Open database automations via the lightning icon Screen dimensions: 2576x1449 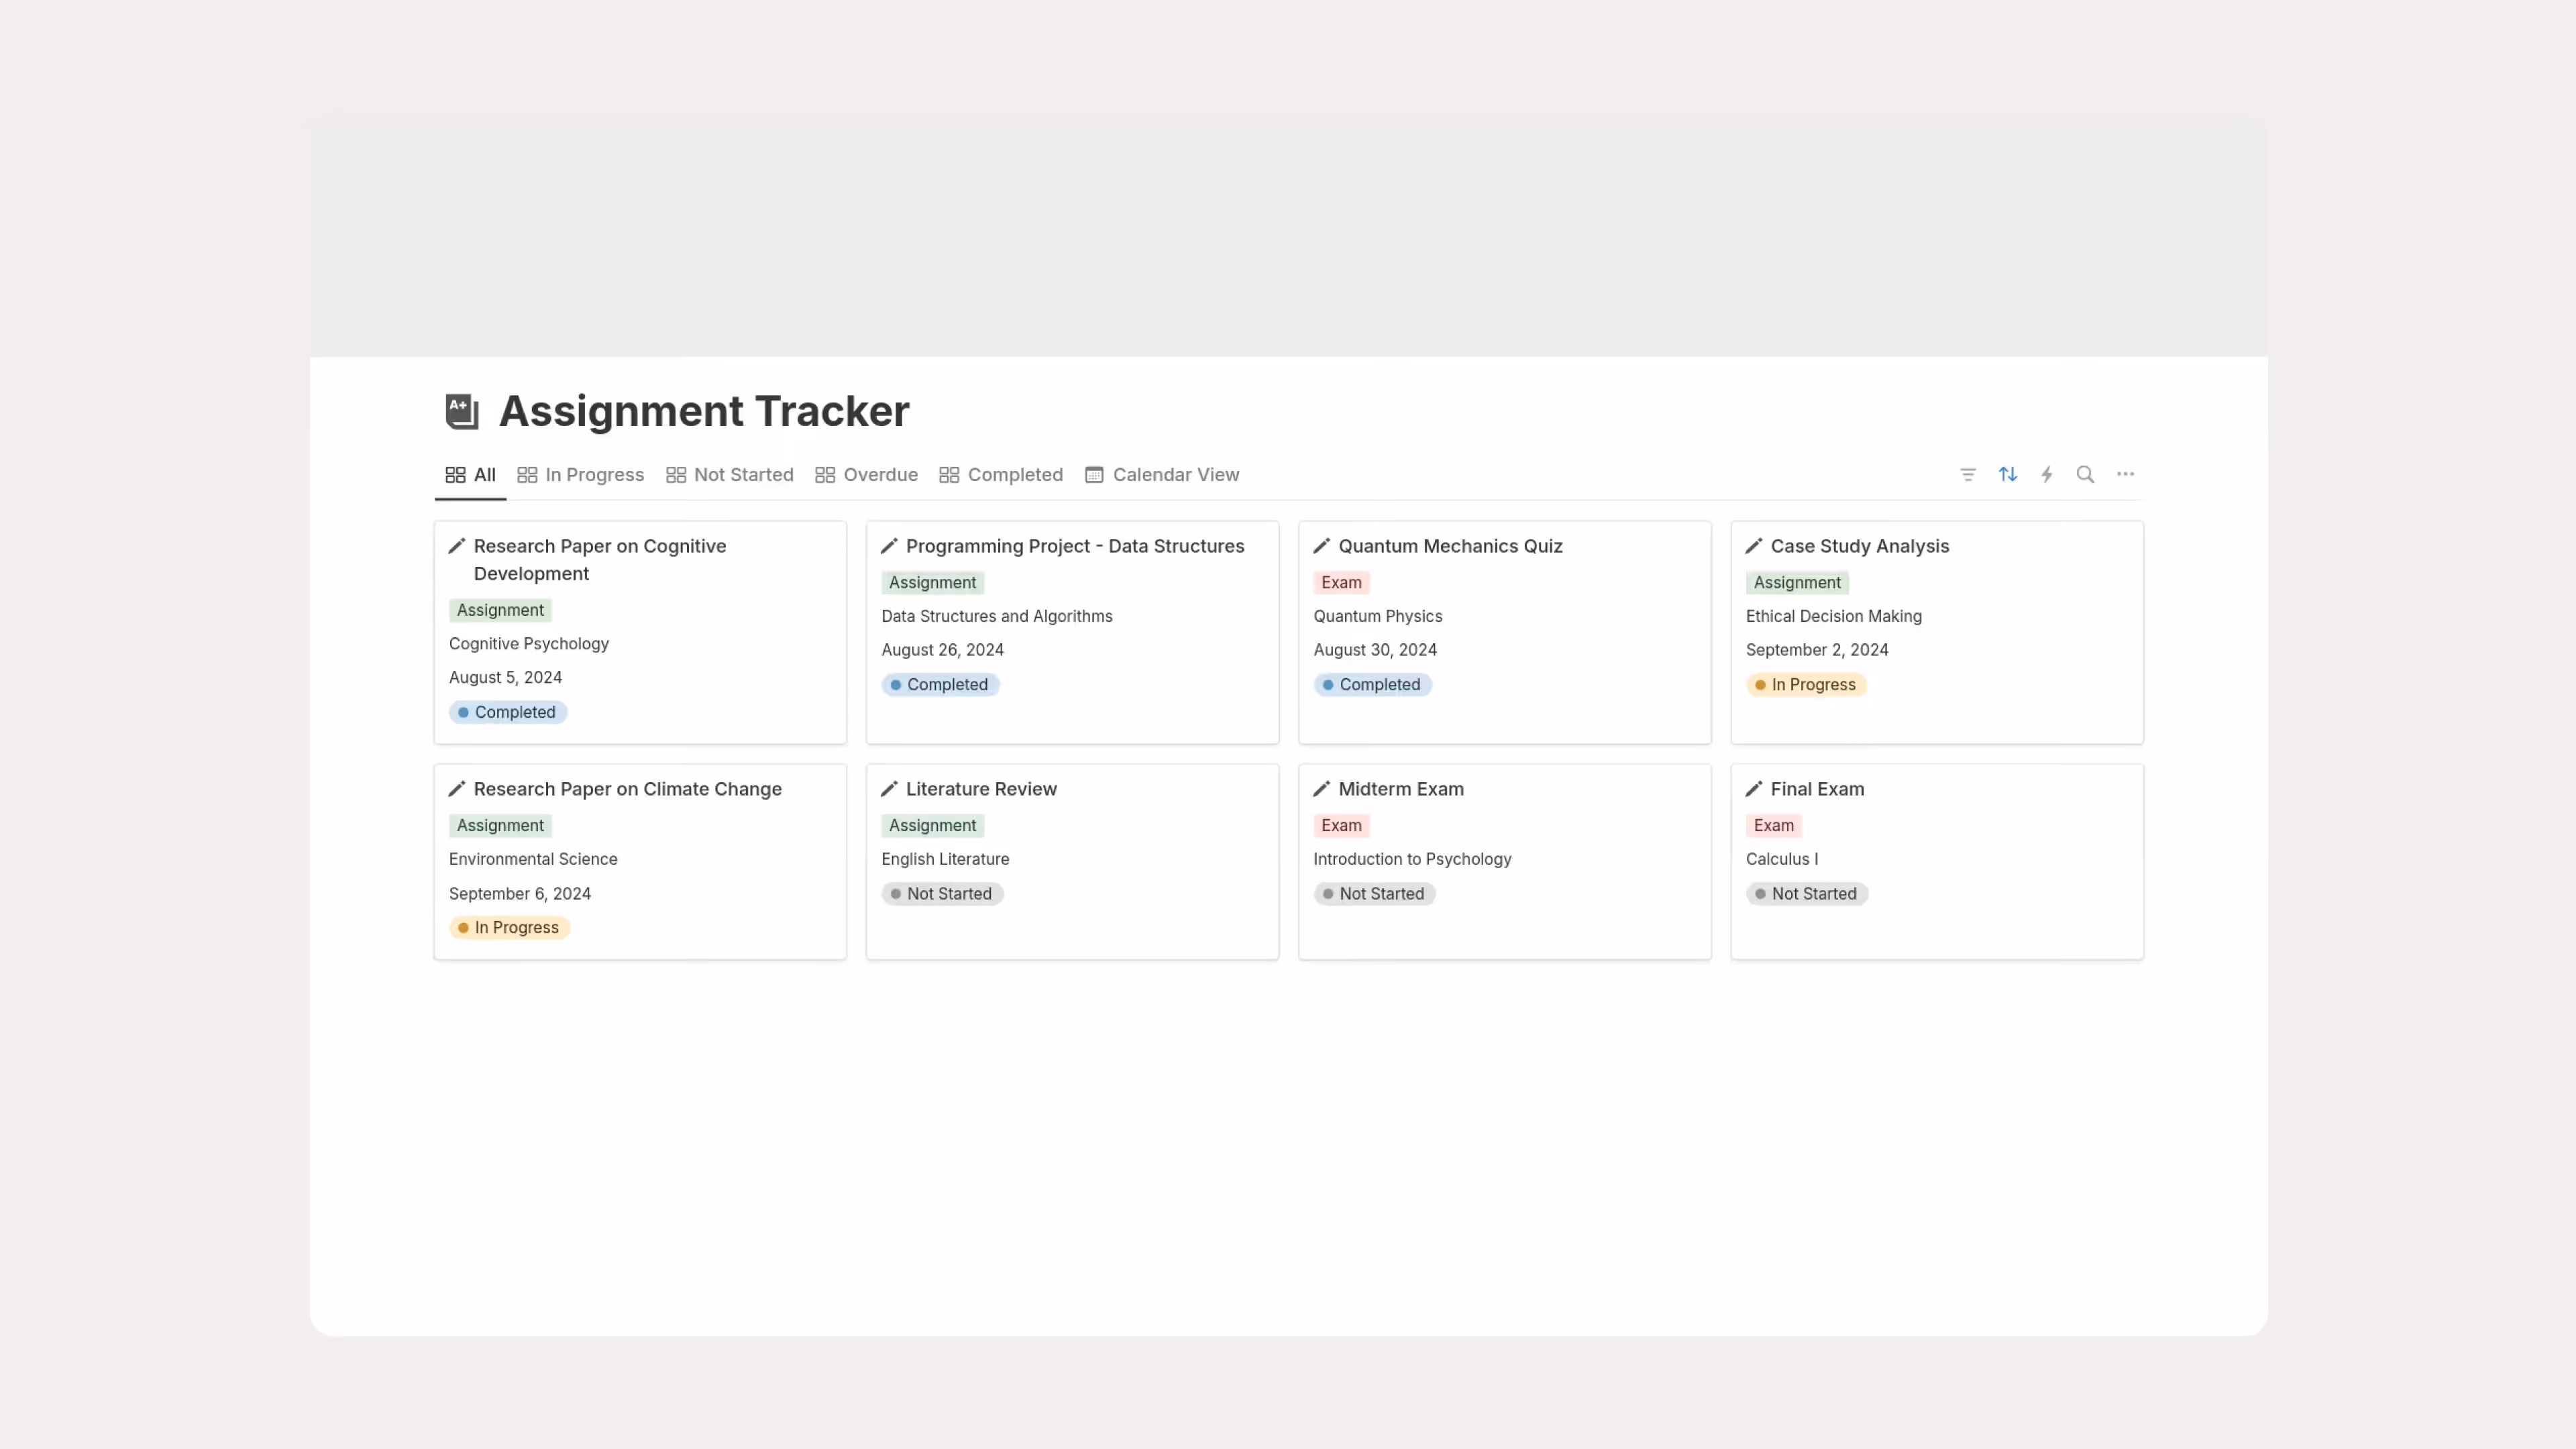2046,474
